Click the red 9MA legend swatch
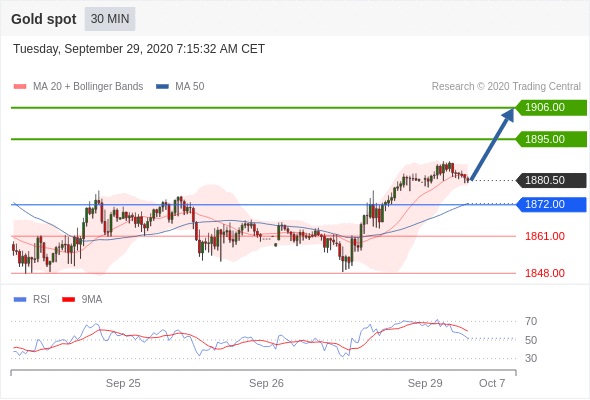Image resolution: width=590 pixels, height=400 pixels. pyautogui.click(x=68, y=300)
